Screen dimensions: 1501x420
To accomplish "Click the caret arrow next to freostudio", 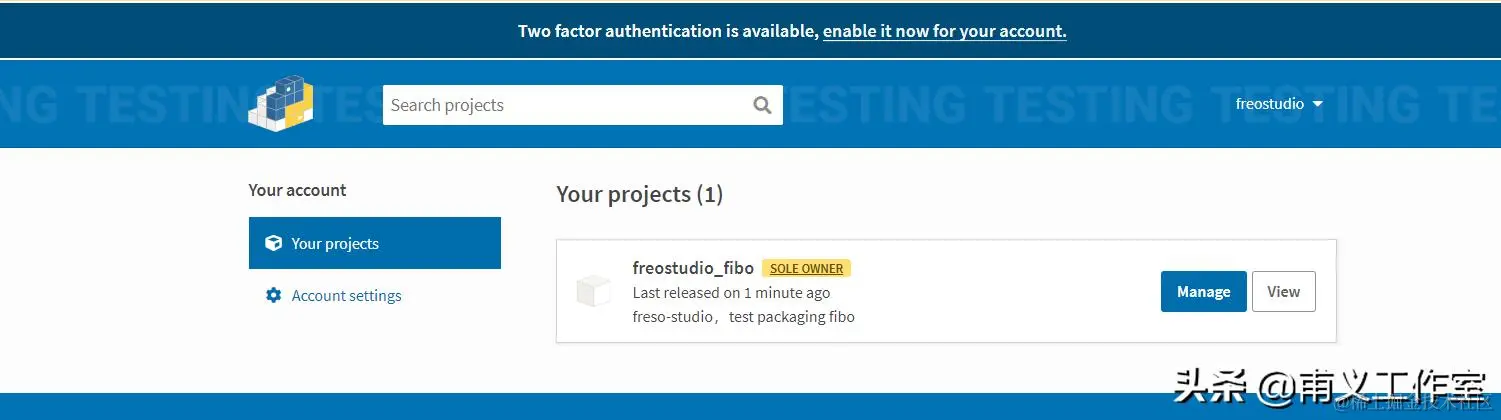I will coord(1317,104).
